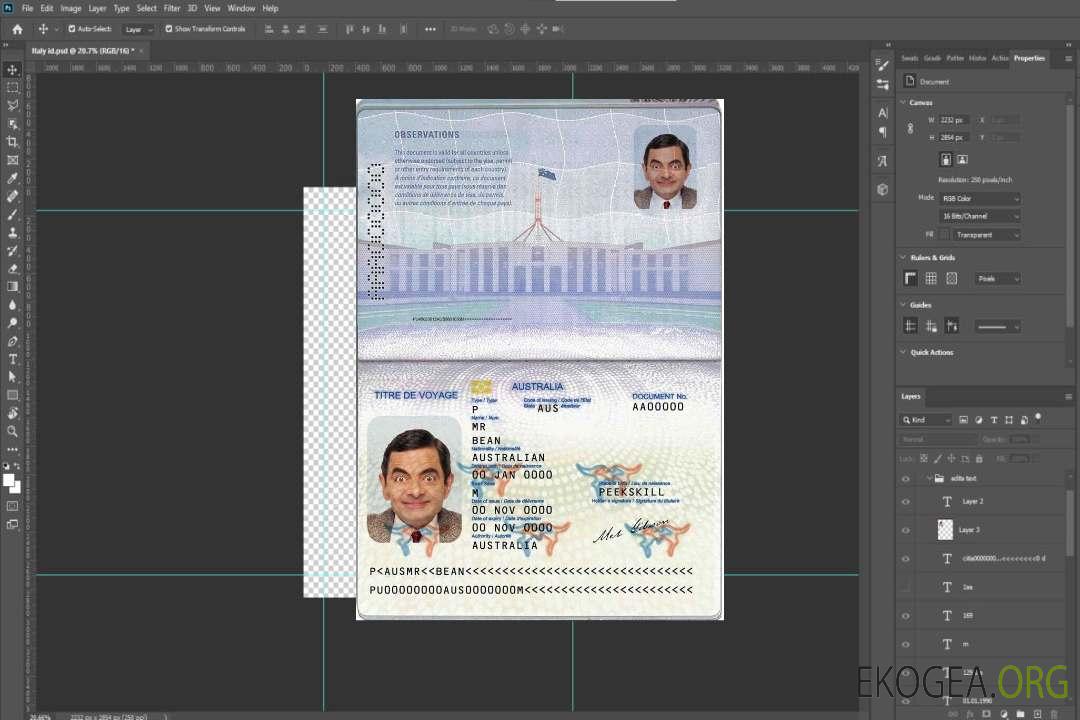
Task: Expand the Quick Actions section
Action: click(x=903, y=353)
